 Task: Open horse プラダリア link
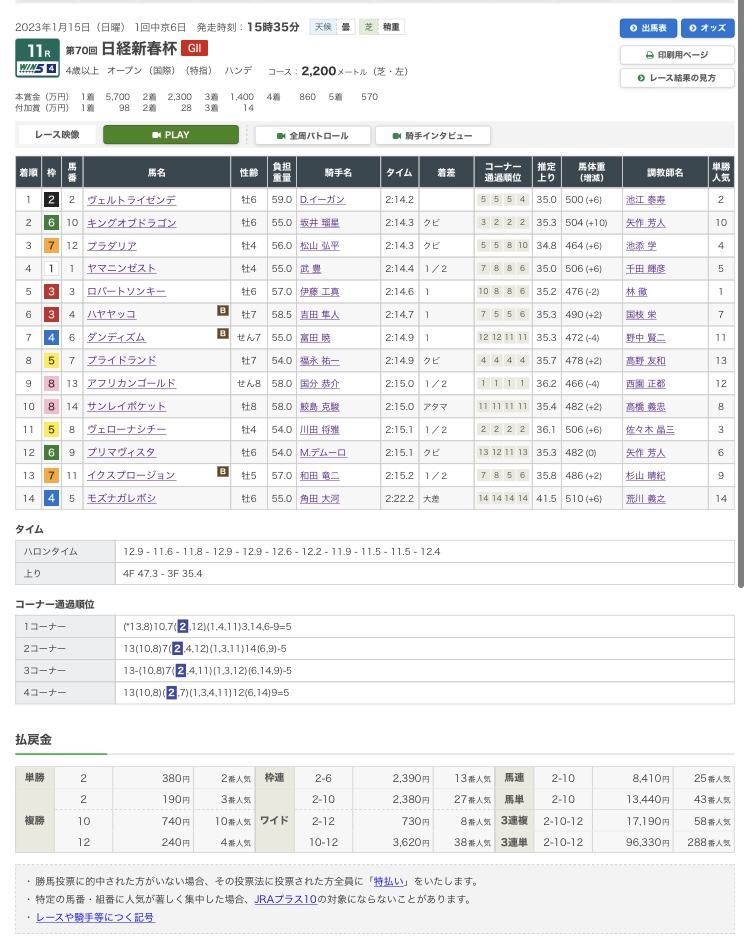pos(112,245)
